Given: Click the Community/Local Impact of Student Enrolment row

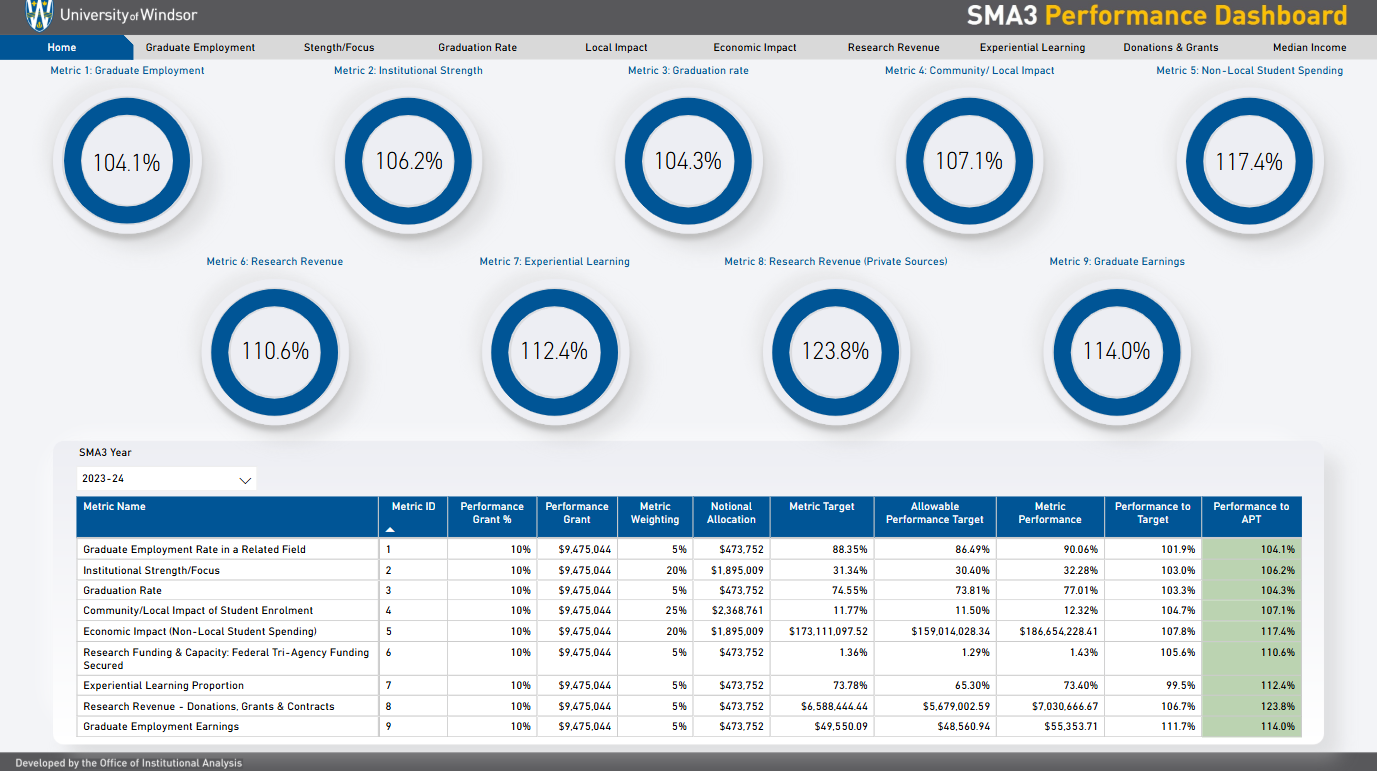Looking at the screenshot, I should [x=300, y=610].
